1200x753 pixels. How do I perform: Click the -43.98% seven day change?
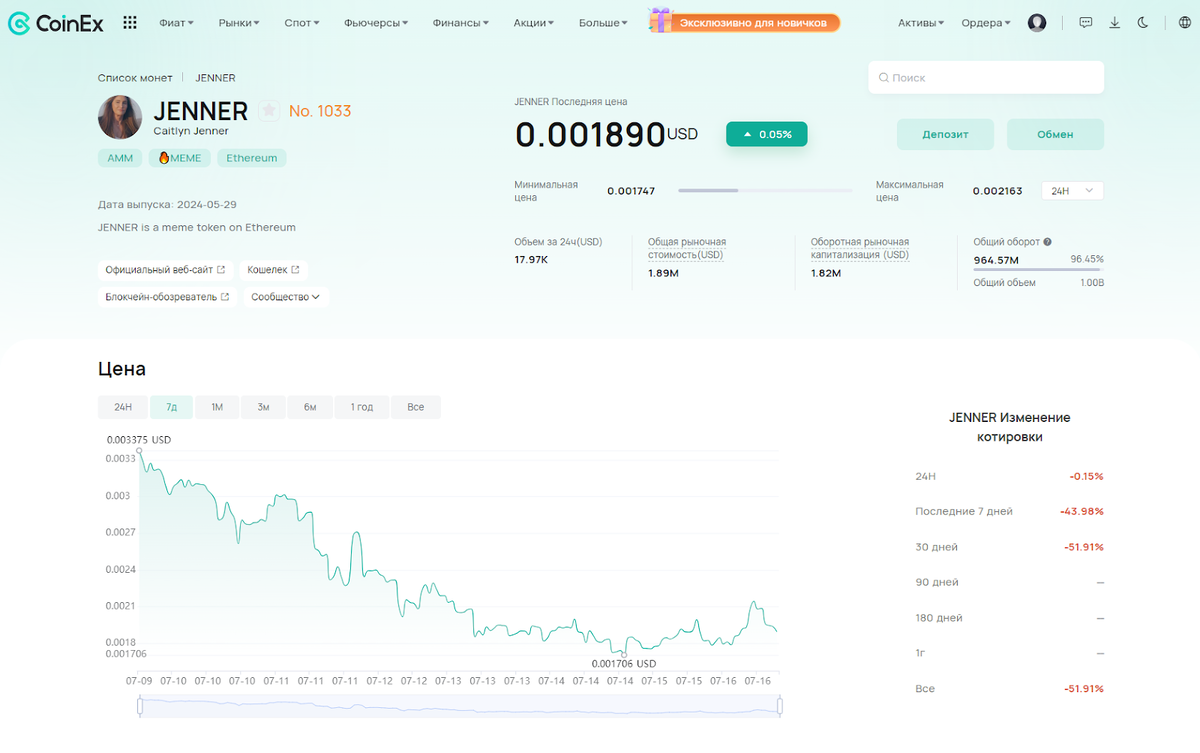[1082, 511]
